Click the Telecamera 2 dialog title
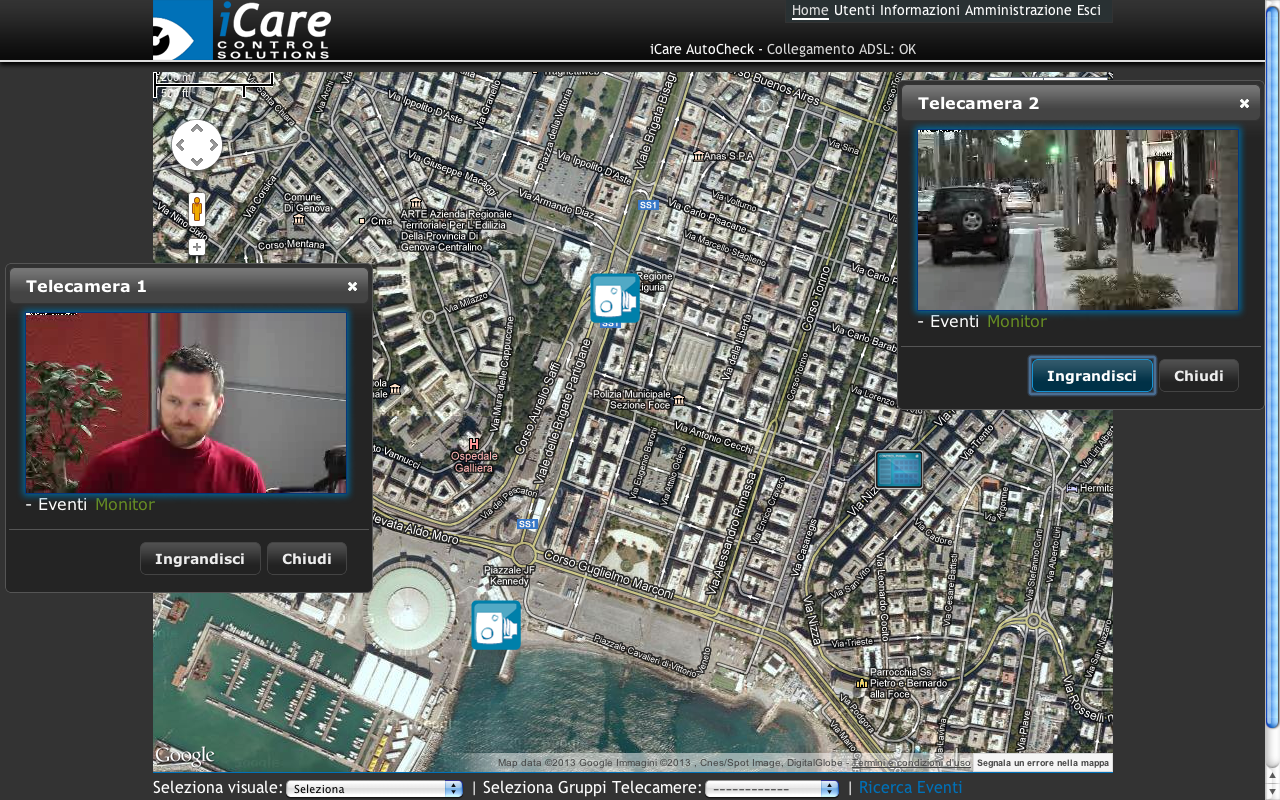The width and height of the screenshot is (1280, 800). tap(979, 103)
